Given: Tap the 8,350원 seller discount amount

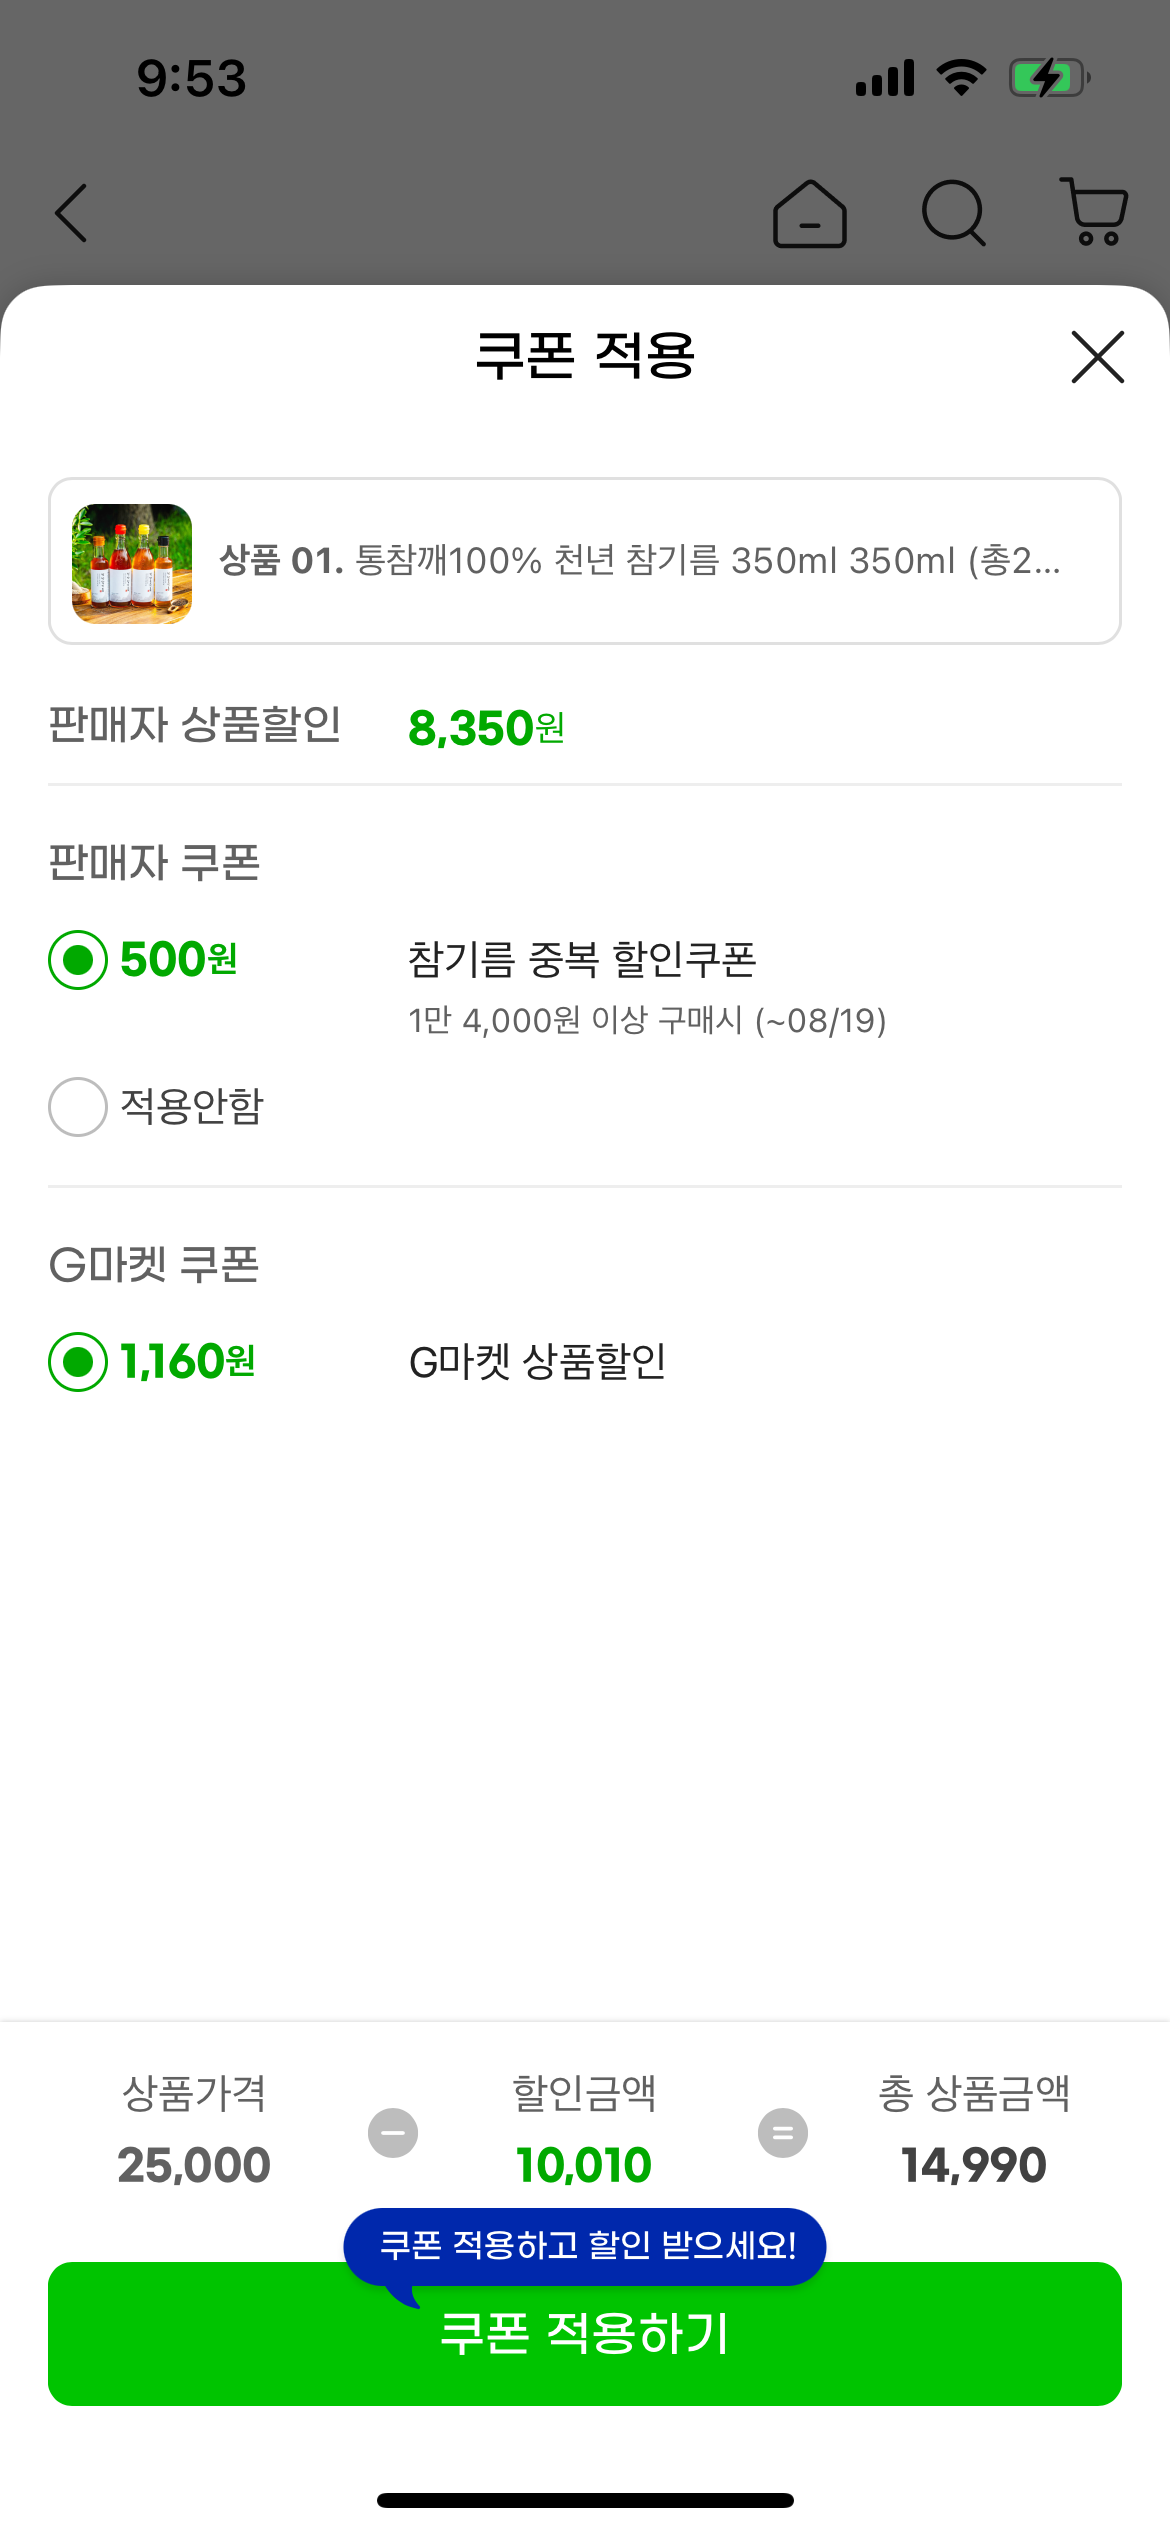Looking at the screenshot, I should [486, 728].
